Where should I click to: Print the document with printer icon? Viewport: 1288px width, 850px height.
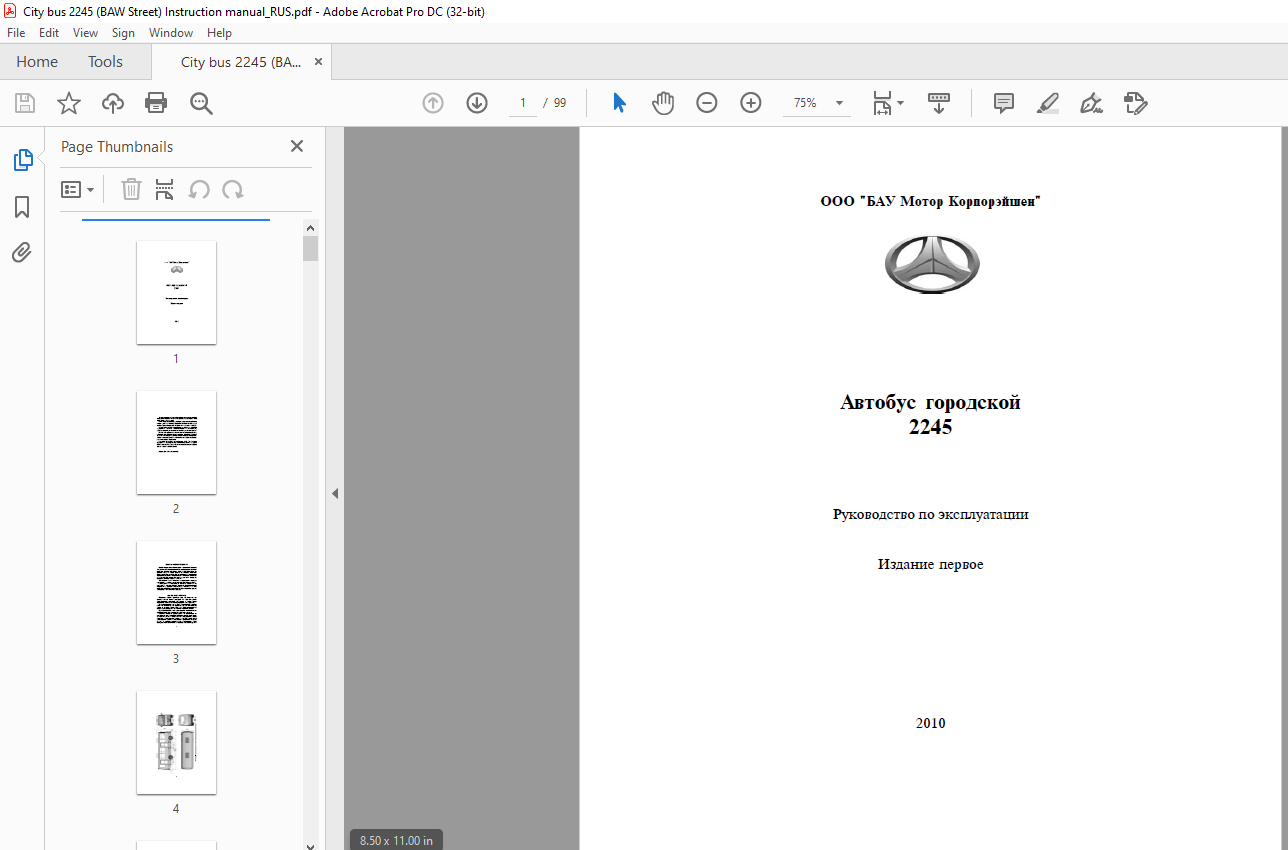pyautogui.click(x=156, y=103)
